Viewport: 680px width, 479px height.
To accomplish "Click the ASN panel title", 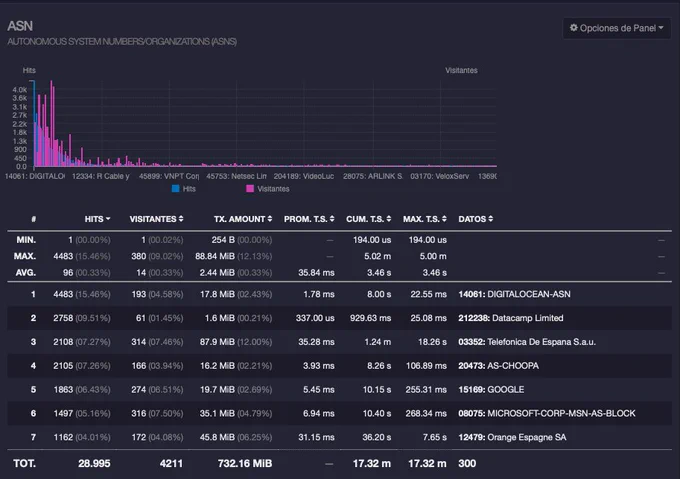I will pyautogui.click(x=20, y=26).
